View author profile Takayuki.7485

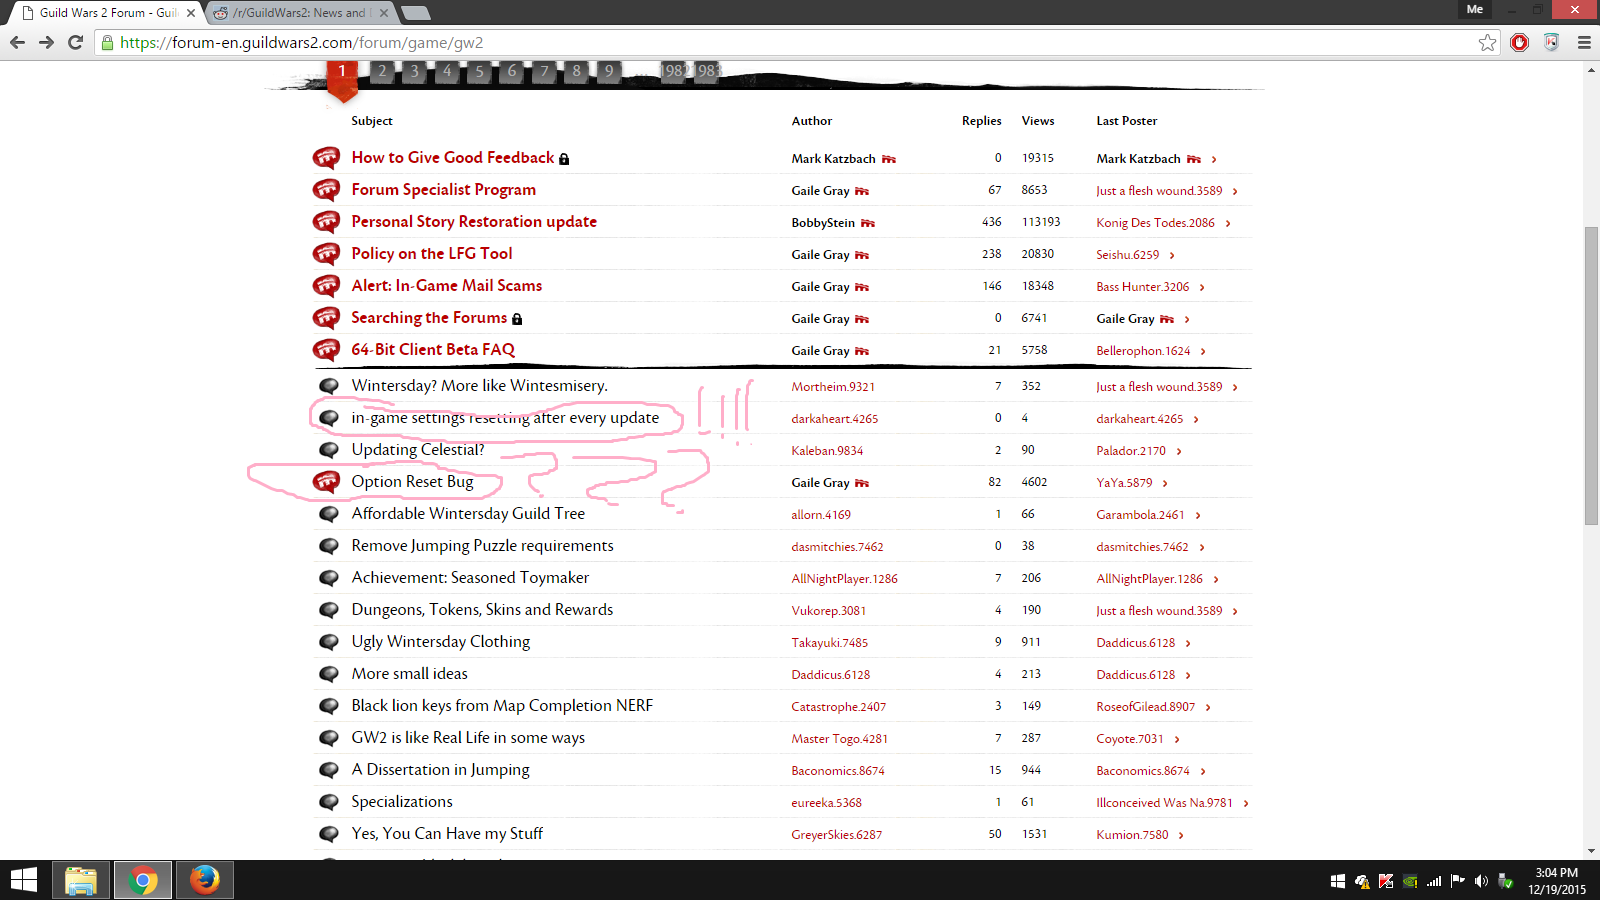[829, 643]
